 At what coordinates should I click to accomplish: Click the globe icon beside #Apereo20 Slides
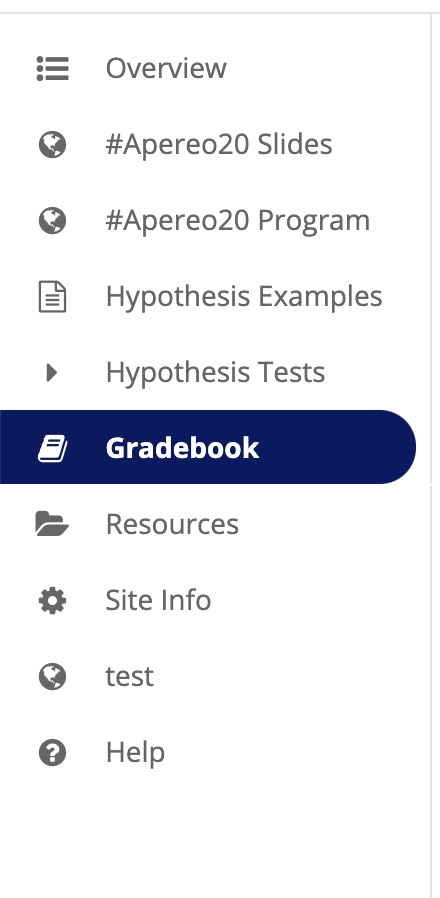53,144
